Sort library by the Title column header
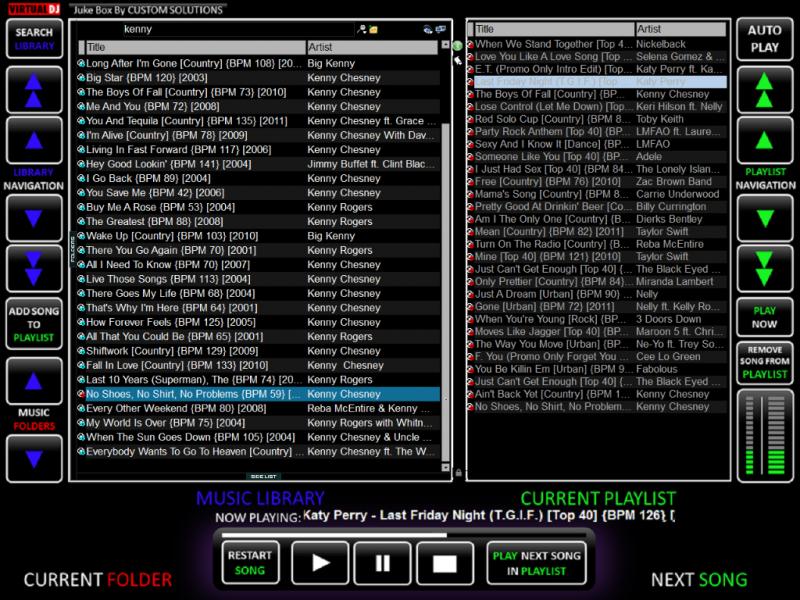Image resolution: width=800 pixels, height=600 pixels. pyautogui.click(x=196, y=47)
